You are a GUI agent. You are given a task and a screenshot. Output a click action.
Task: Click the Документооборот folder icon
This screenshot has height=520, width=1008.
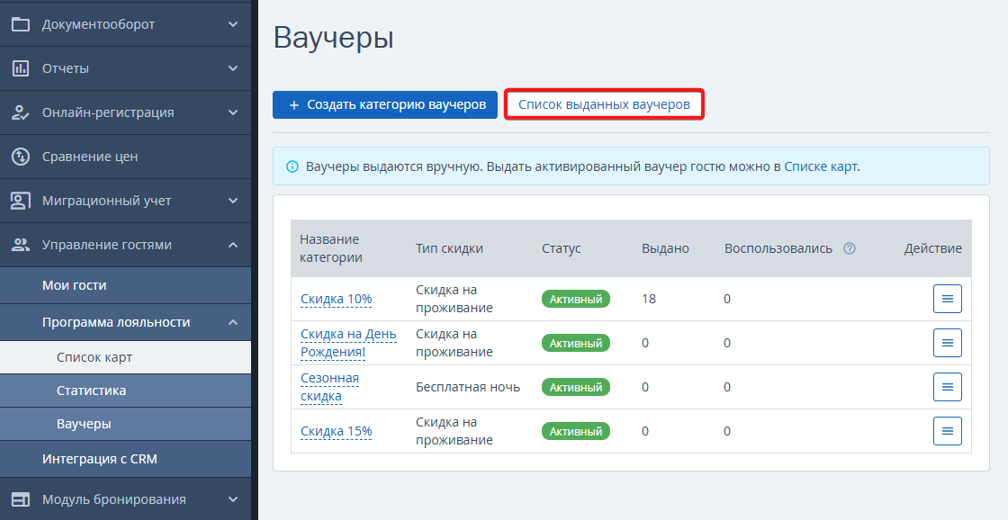[21, 24]
